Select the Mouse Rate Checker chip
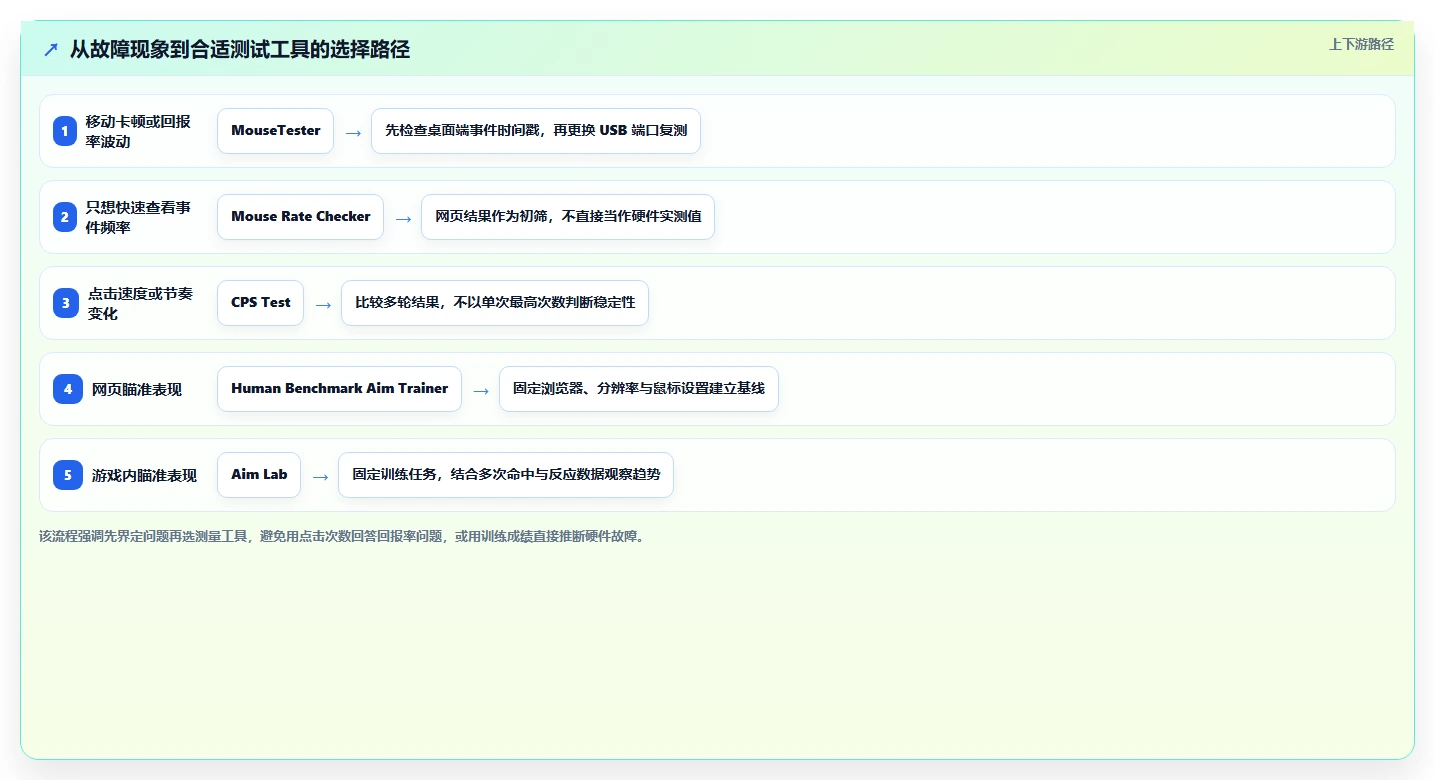Screen dimensions: 1435x780 click(x=300, y=217)
